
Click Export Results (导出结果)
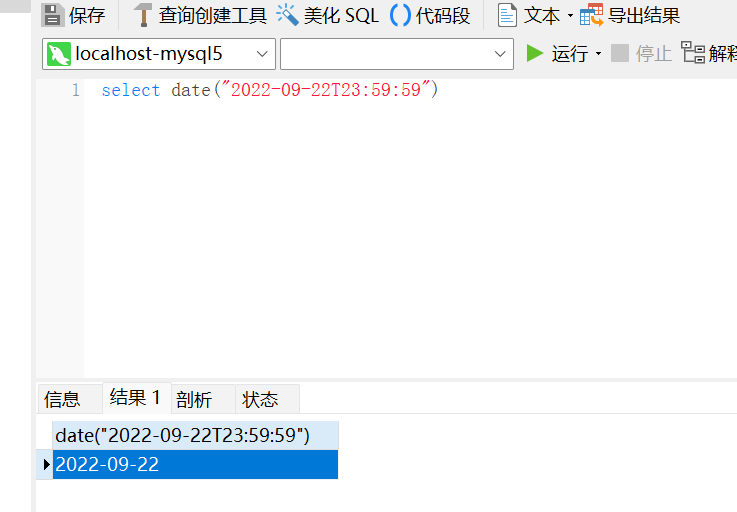630,16
